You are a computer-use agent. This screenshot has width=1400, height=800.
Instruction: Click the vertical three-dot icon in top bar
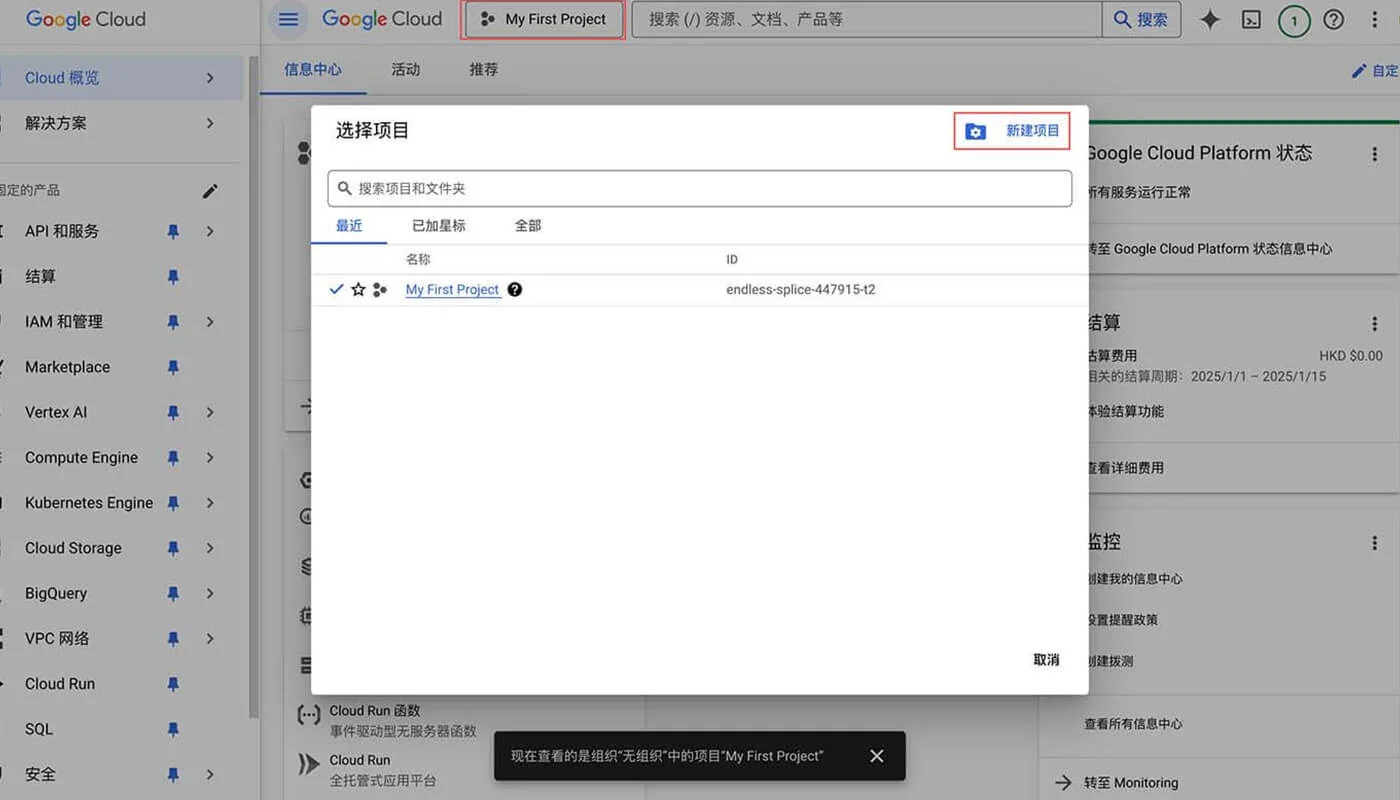[1375, 19]
